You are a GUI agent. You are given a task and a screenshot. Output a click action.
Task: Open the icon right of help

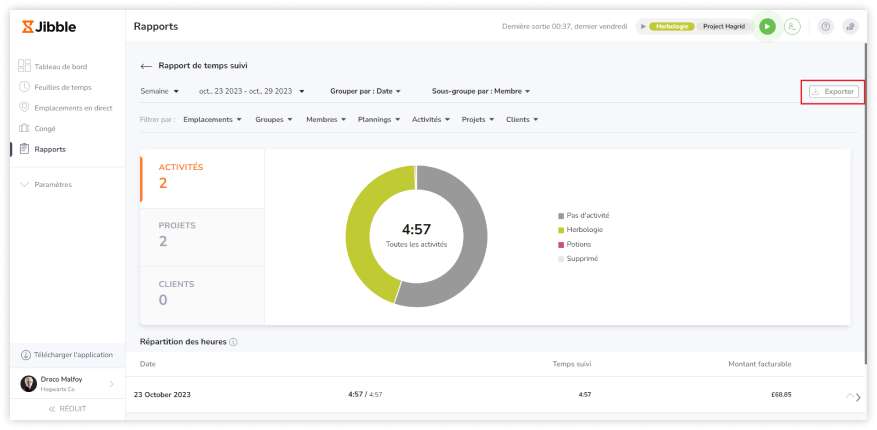tap(851, 26)
